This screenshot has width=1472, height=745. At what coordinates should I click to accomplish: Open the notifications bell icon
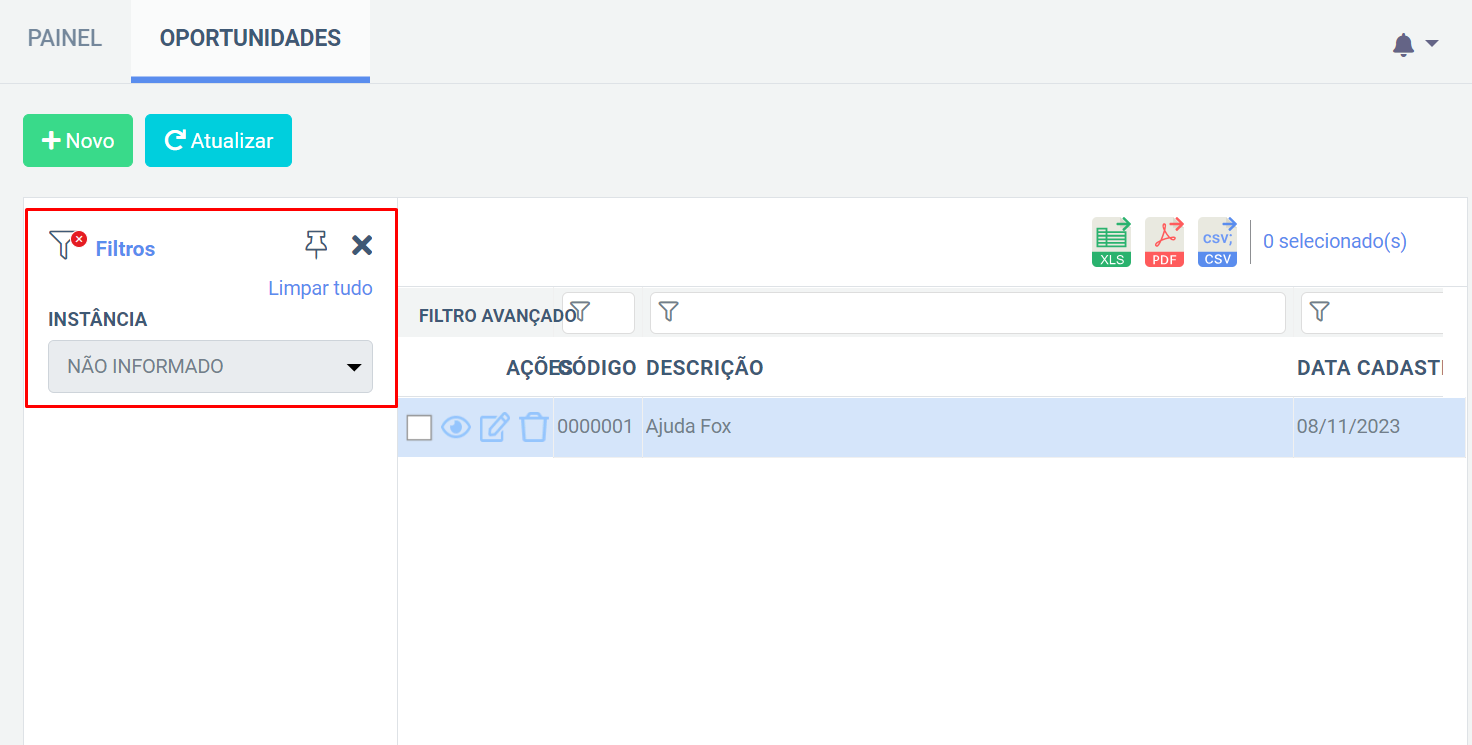pyautogui.click(x=1404, y=44)
